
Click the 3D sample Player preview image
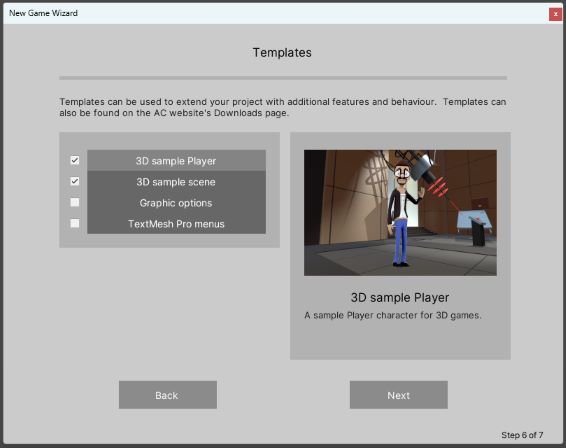pos(400,213)
